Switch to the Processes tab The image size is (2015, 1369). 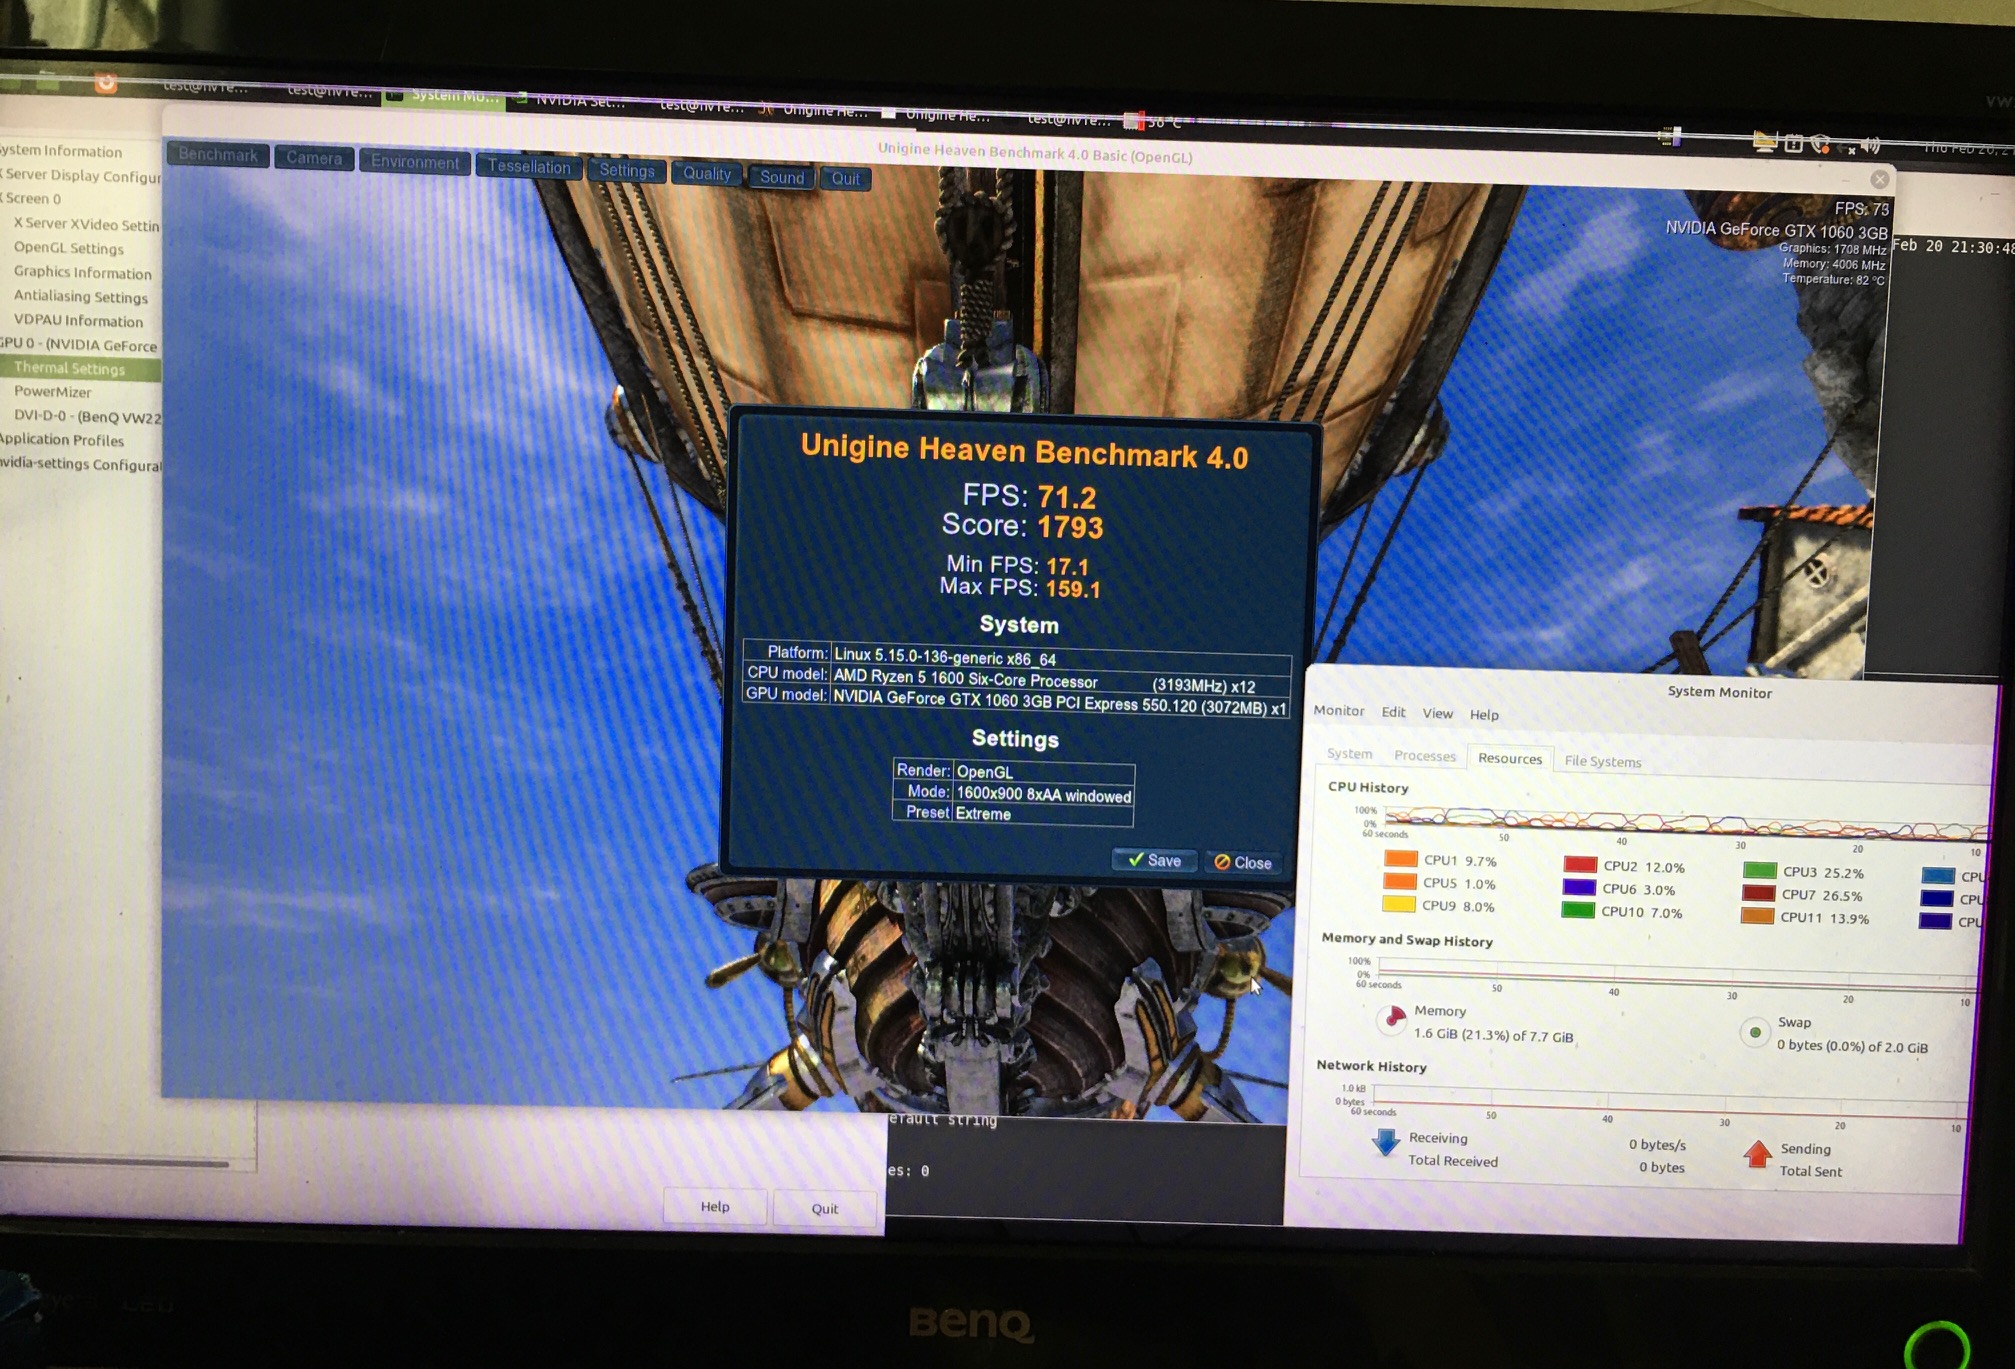click(x=1425, y=755)
